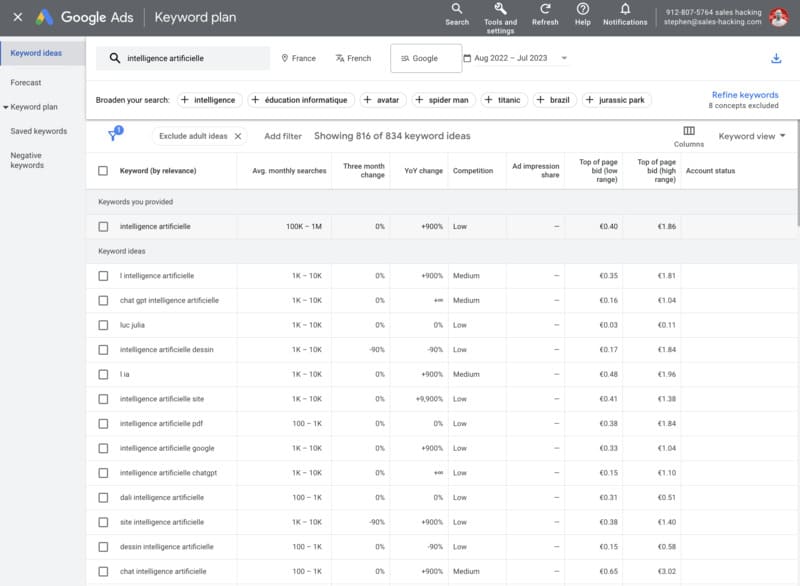Select checkbox for 'dali intelligence artificielle'
Image resolution: width=800 pixels, height=586 pixels.
click(x=103, y=498)
